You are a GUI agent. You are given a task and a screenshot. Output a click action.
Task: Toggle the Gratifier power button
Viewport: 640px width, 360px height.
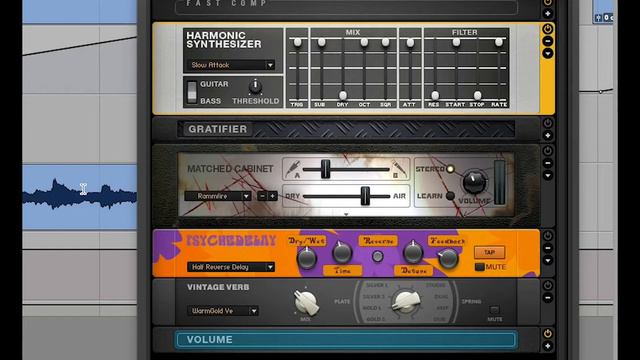548,123
